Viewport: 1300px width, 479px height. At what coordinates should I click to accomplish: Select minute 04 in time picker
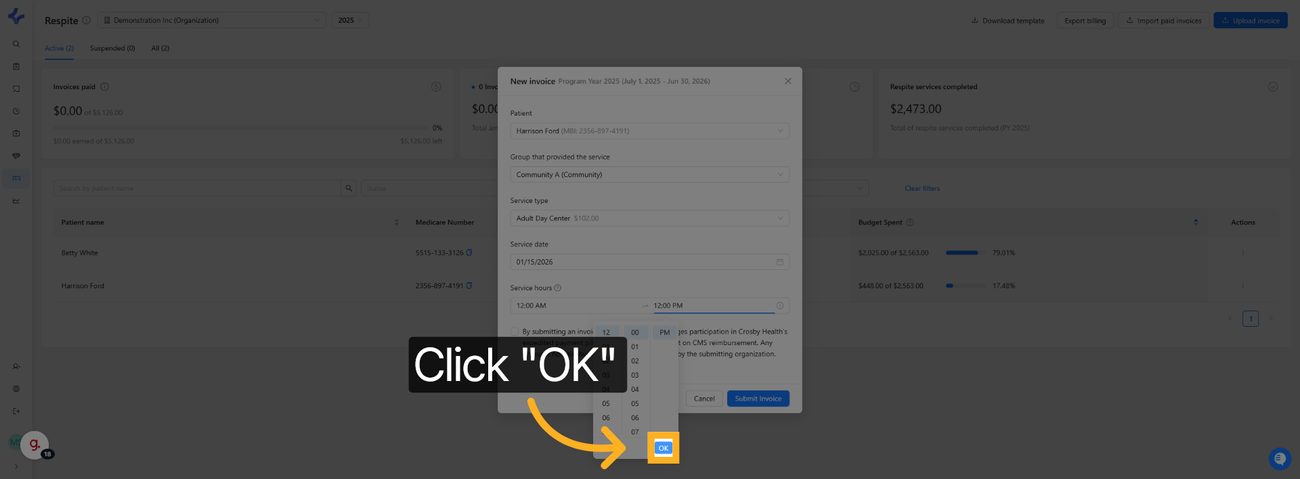tap(635, 390)
